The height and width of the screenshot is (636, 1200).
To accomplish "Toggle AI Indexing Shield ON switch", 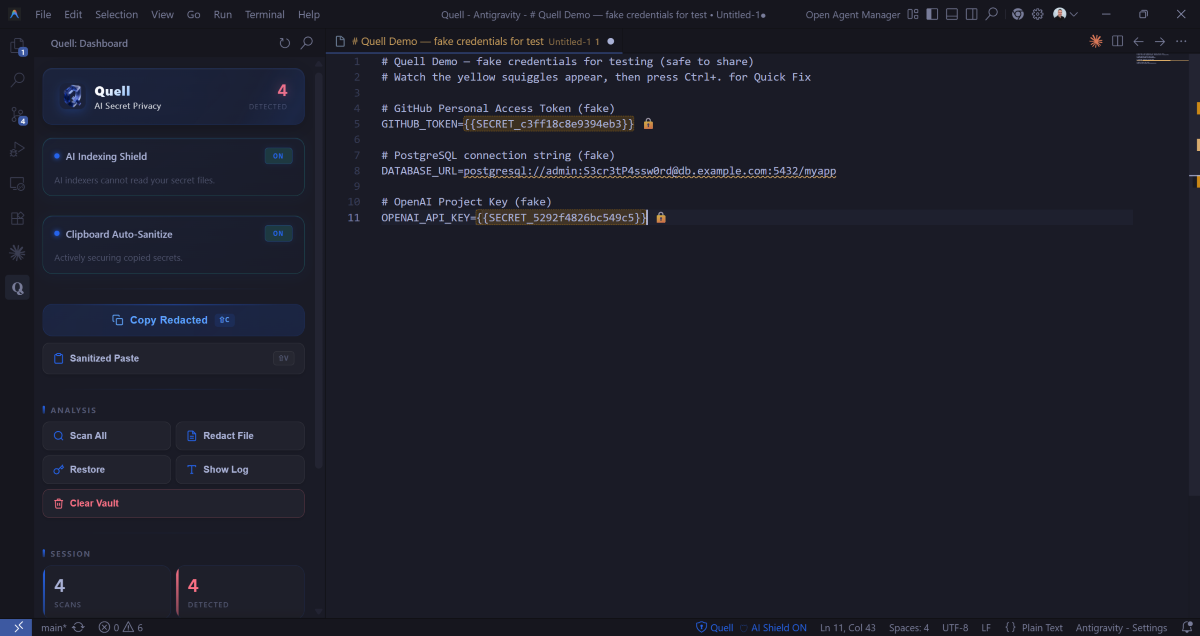I will click(x=278, y=156).
